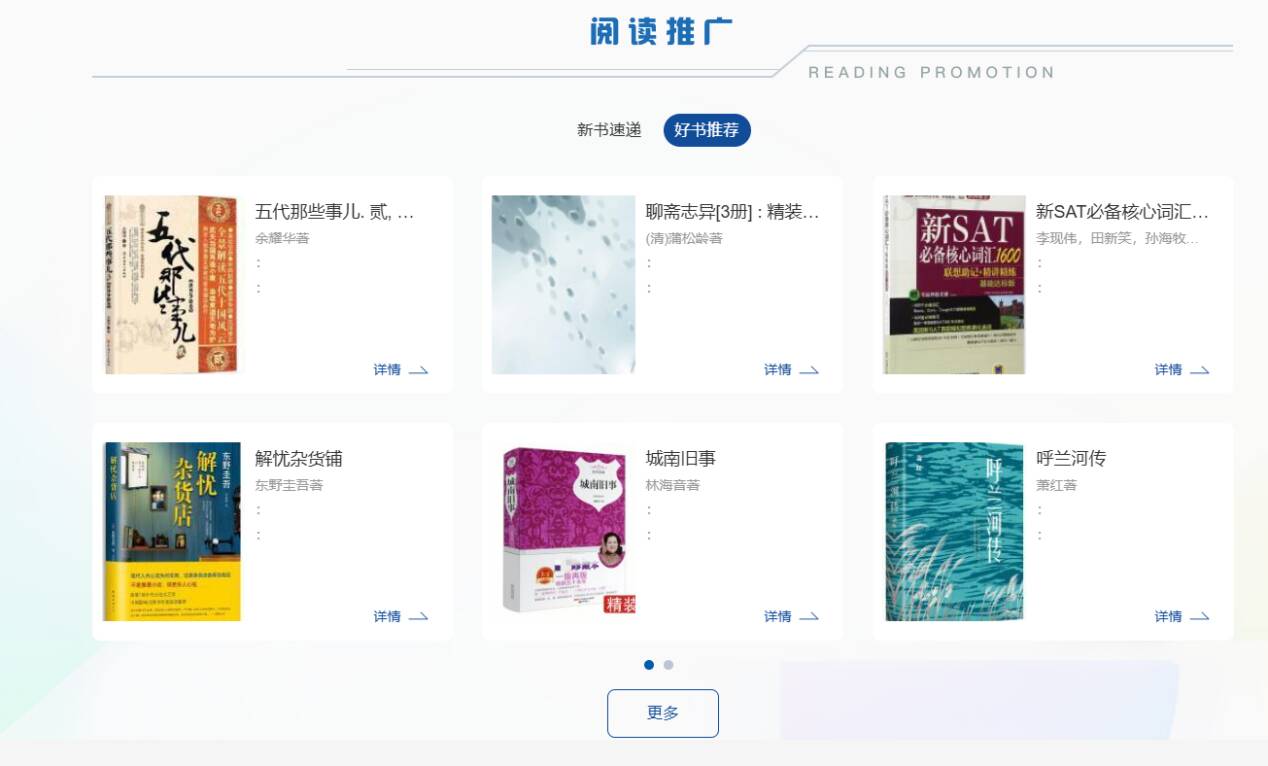Open the 五代那些事儿 book cover
The height and width of the screenshot is (766, 1268).
coord(172,285)
